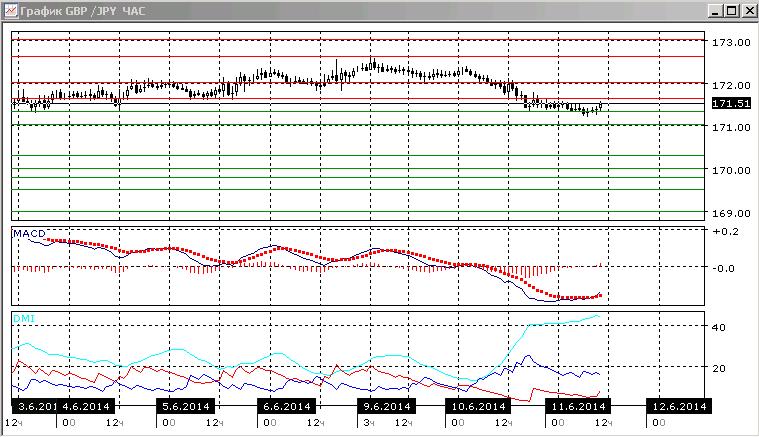Click the chart icon in the title bar
Screen dimensions: 759x437
pos(10,10)
